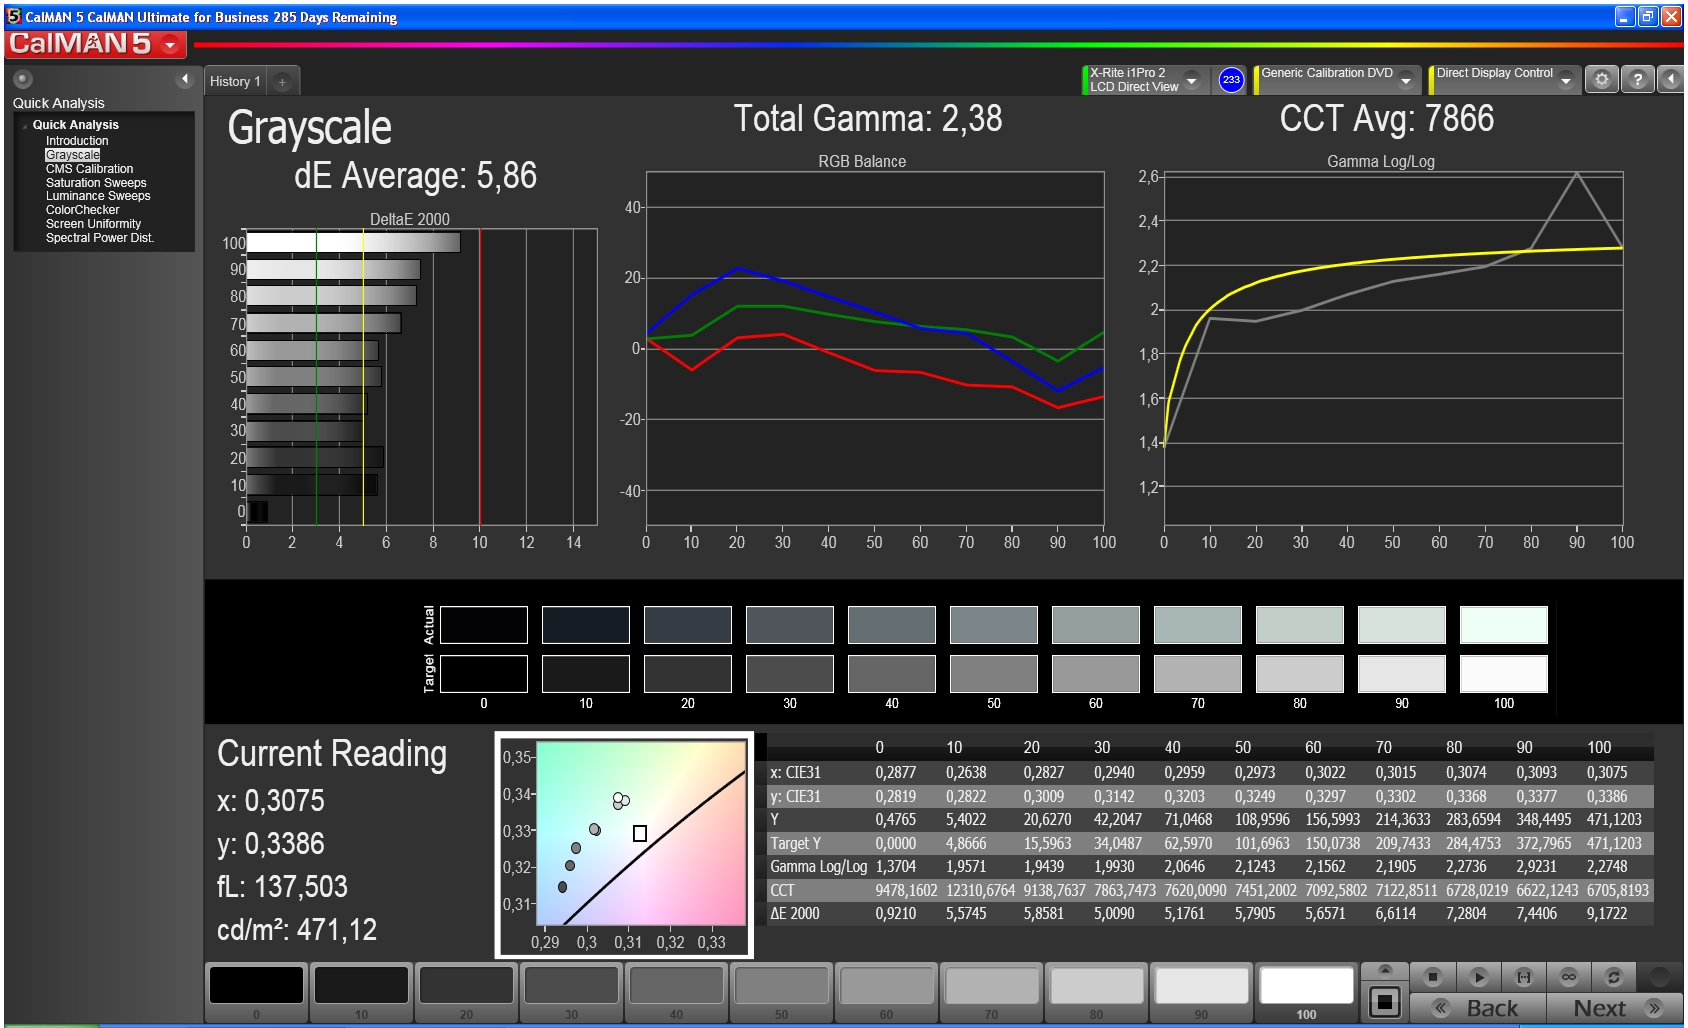Click the Total Gamma: 2,38 heading
Screen dimensions: 1688x1028
(x=868, y=119)
